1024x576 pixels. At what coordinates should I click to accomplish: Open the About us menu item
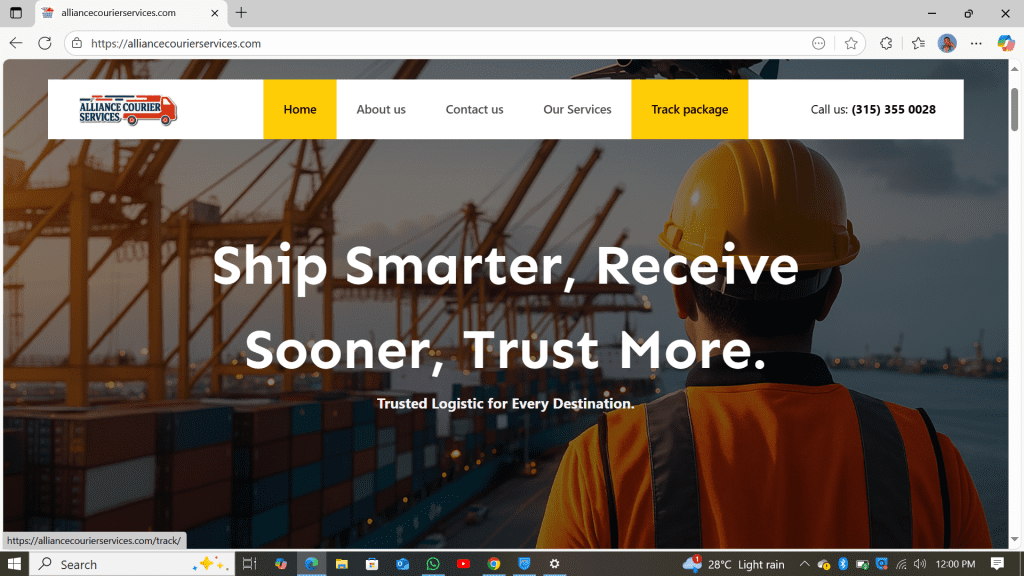[x=381, y=109]
